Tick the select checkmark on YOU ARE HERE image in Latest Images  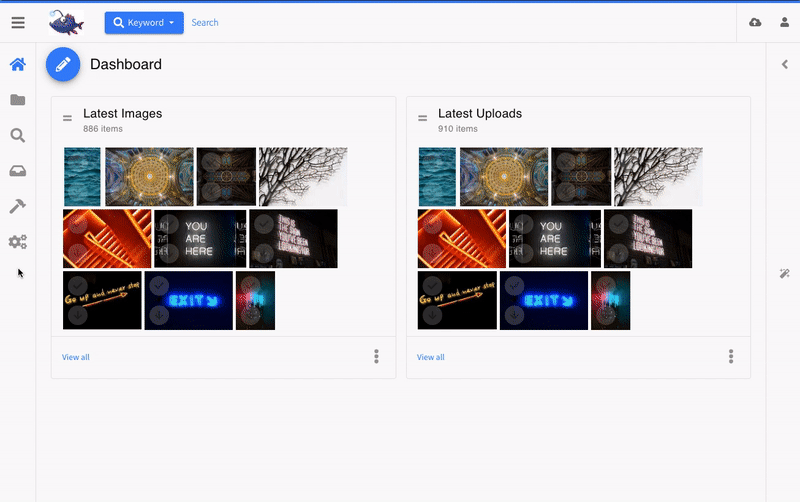168,224
